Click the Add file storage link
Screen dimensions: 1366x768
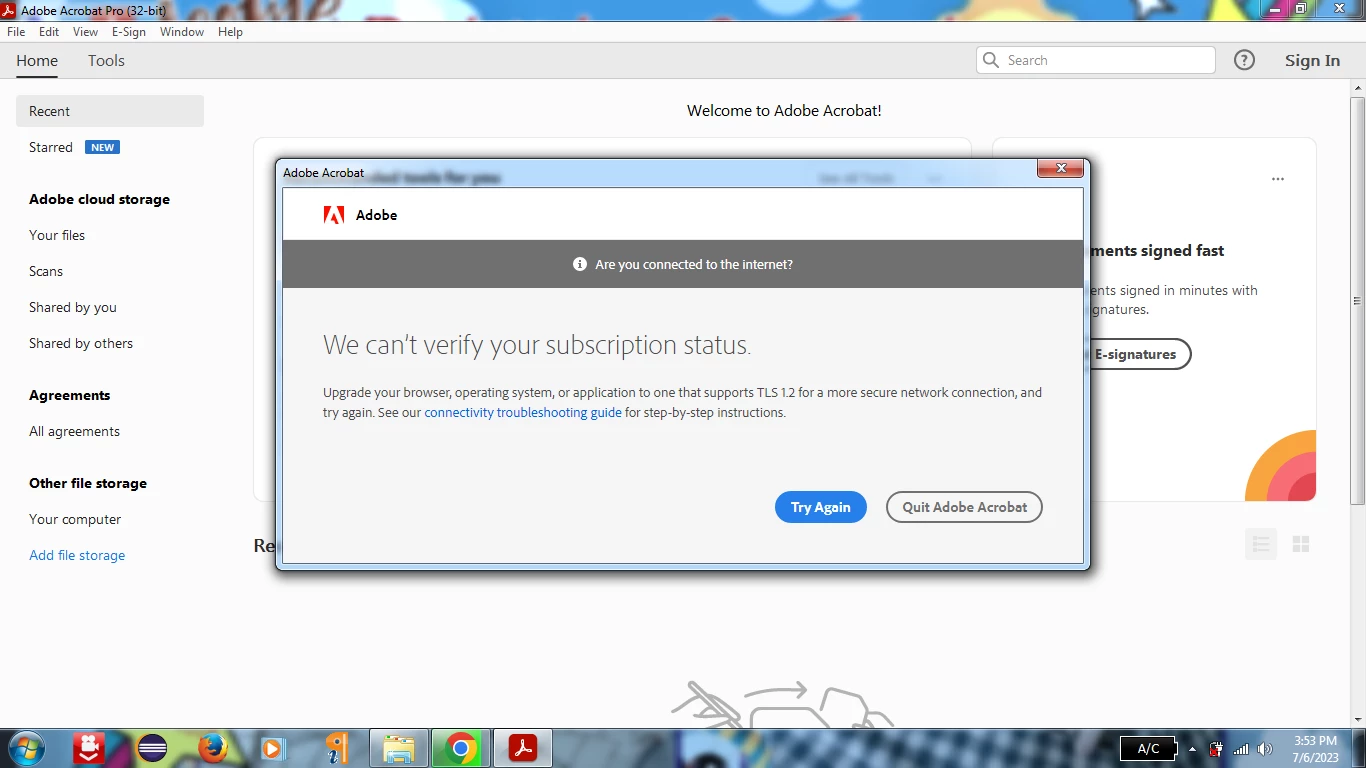tap(77, 555)
